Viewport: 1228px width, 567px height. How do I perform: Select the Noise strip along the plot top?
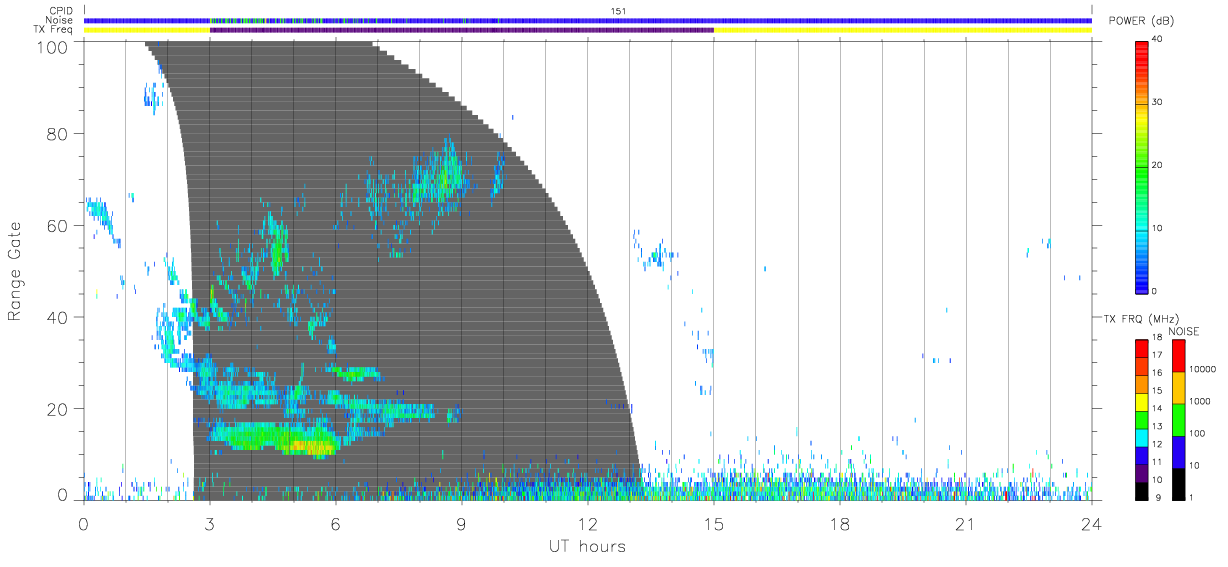588,20
